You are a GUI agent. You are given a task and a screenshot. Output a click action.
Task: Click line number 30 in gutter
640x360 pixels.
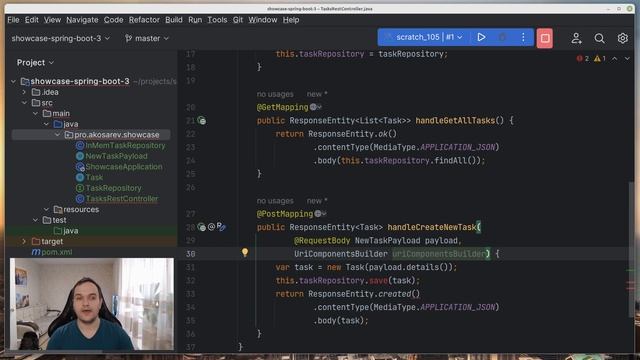tap(191, 254)
